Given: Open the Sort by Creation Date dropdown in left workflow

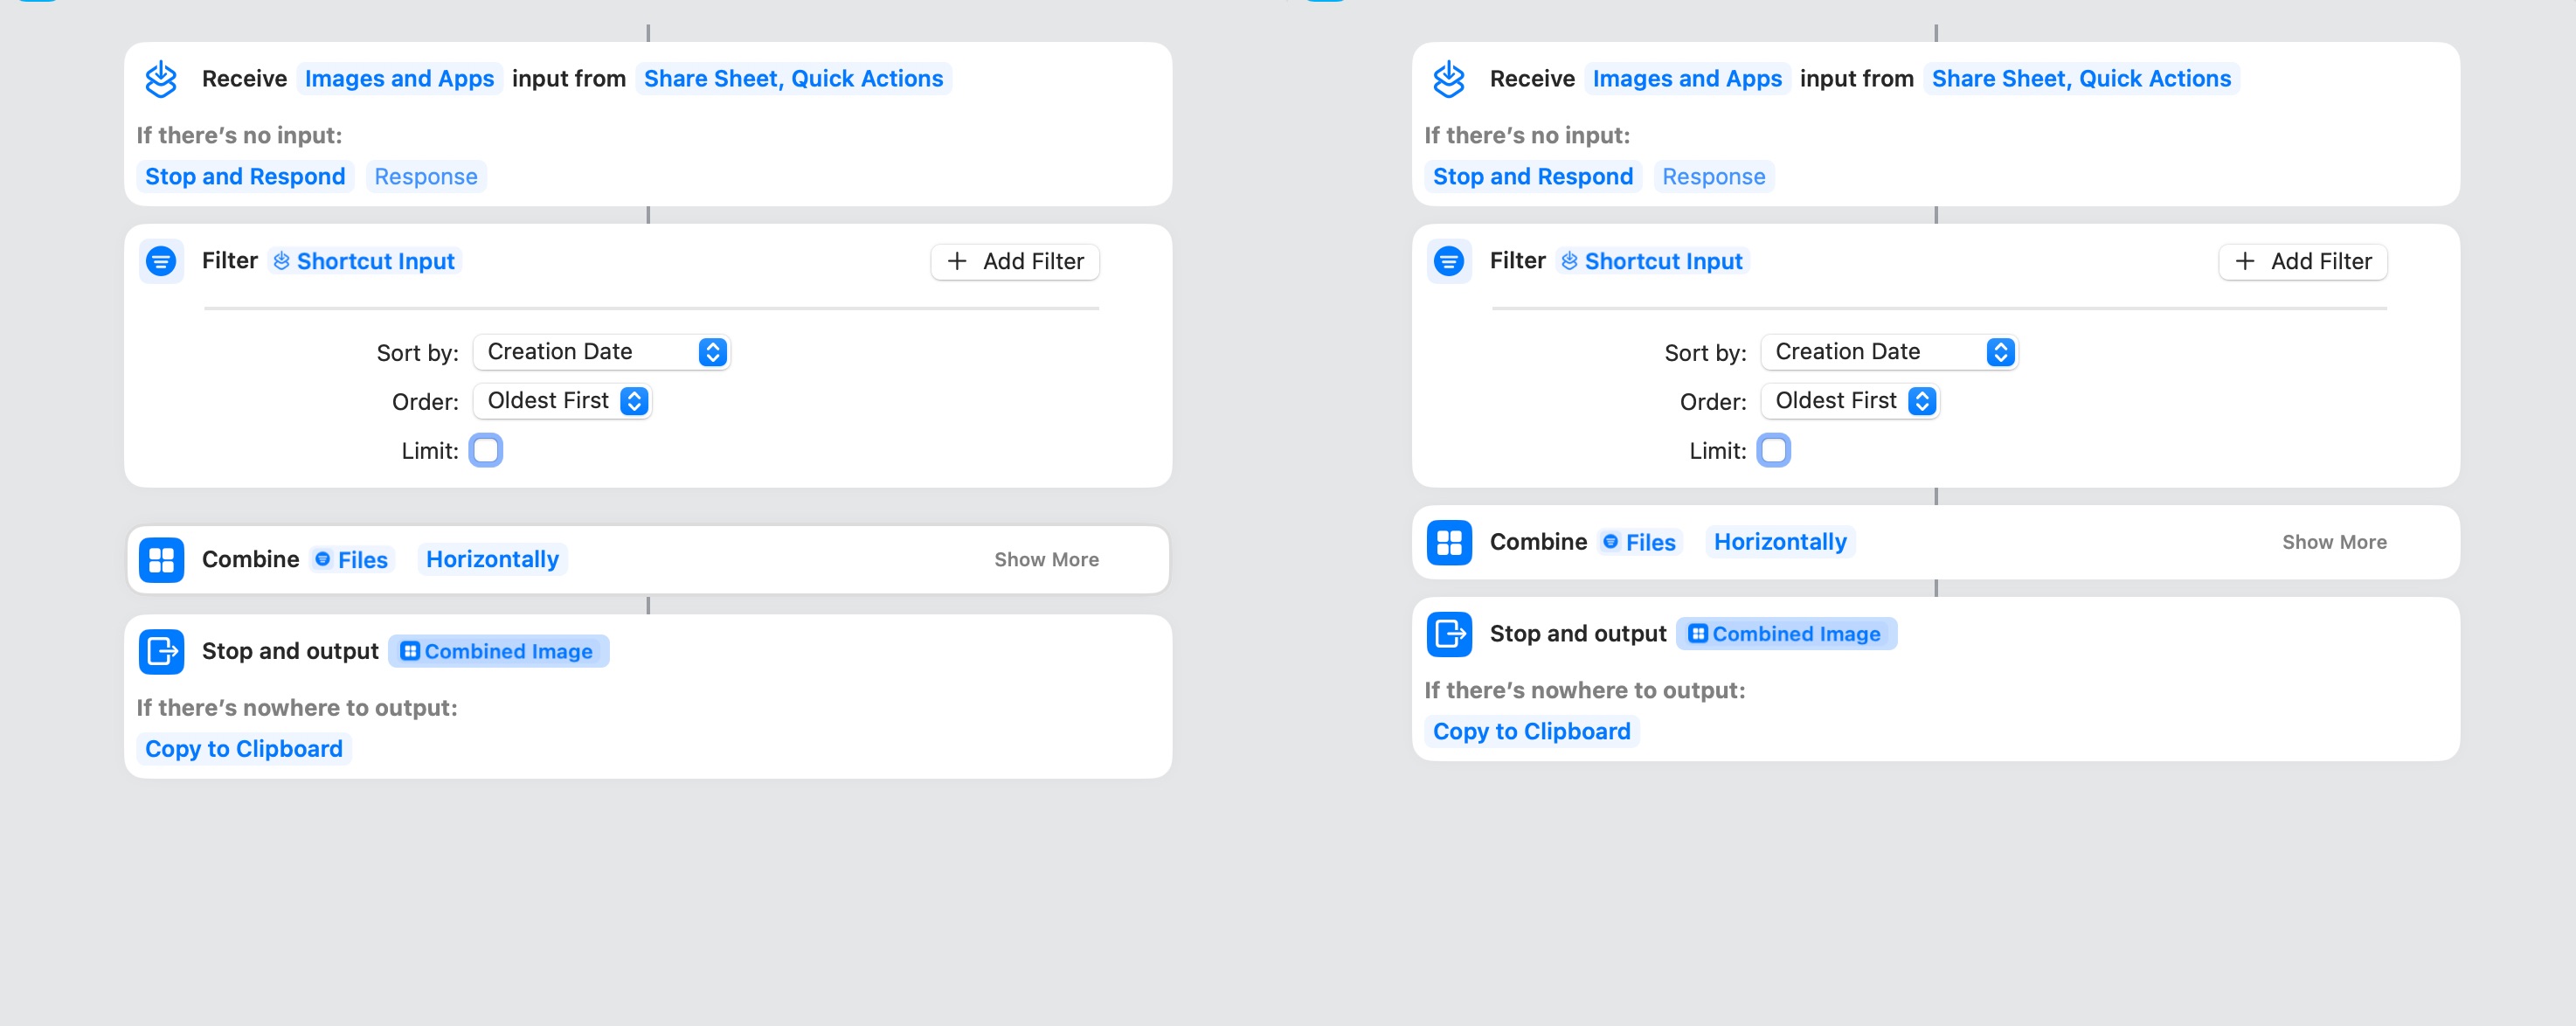Looking at the screenshot, I should coord(602,352).
